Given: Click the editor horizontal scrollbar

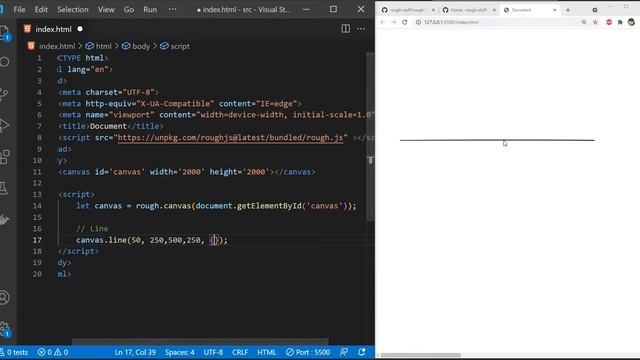Looking at the screenshot, I should point(200,341).
